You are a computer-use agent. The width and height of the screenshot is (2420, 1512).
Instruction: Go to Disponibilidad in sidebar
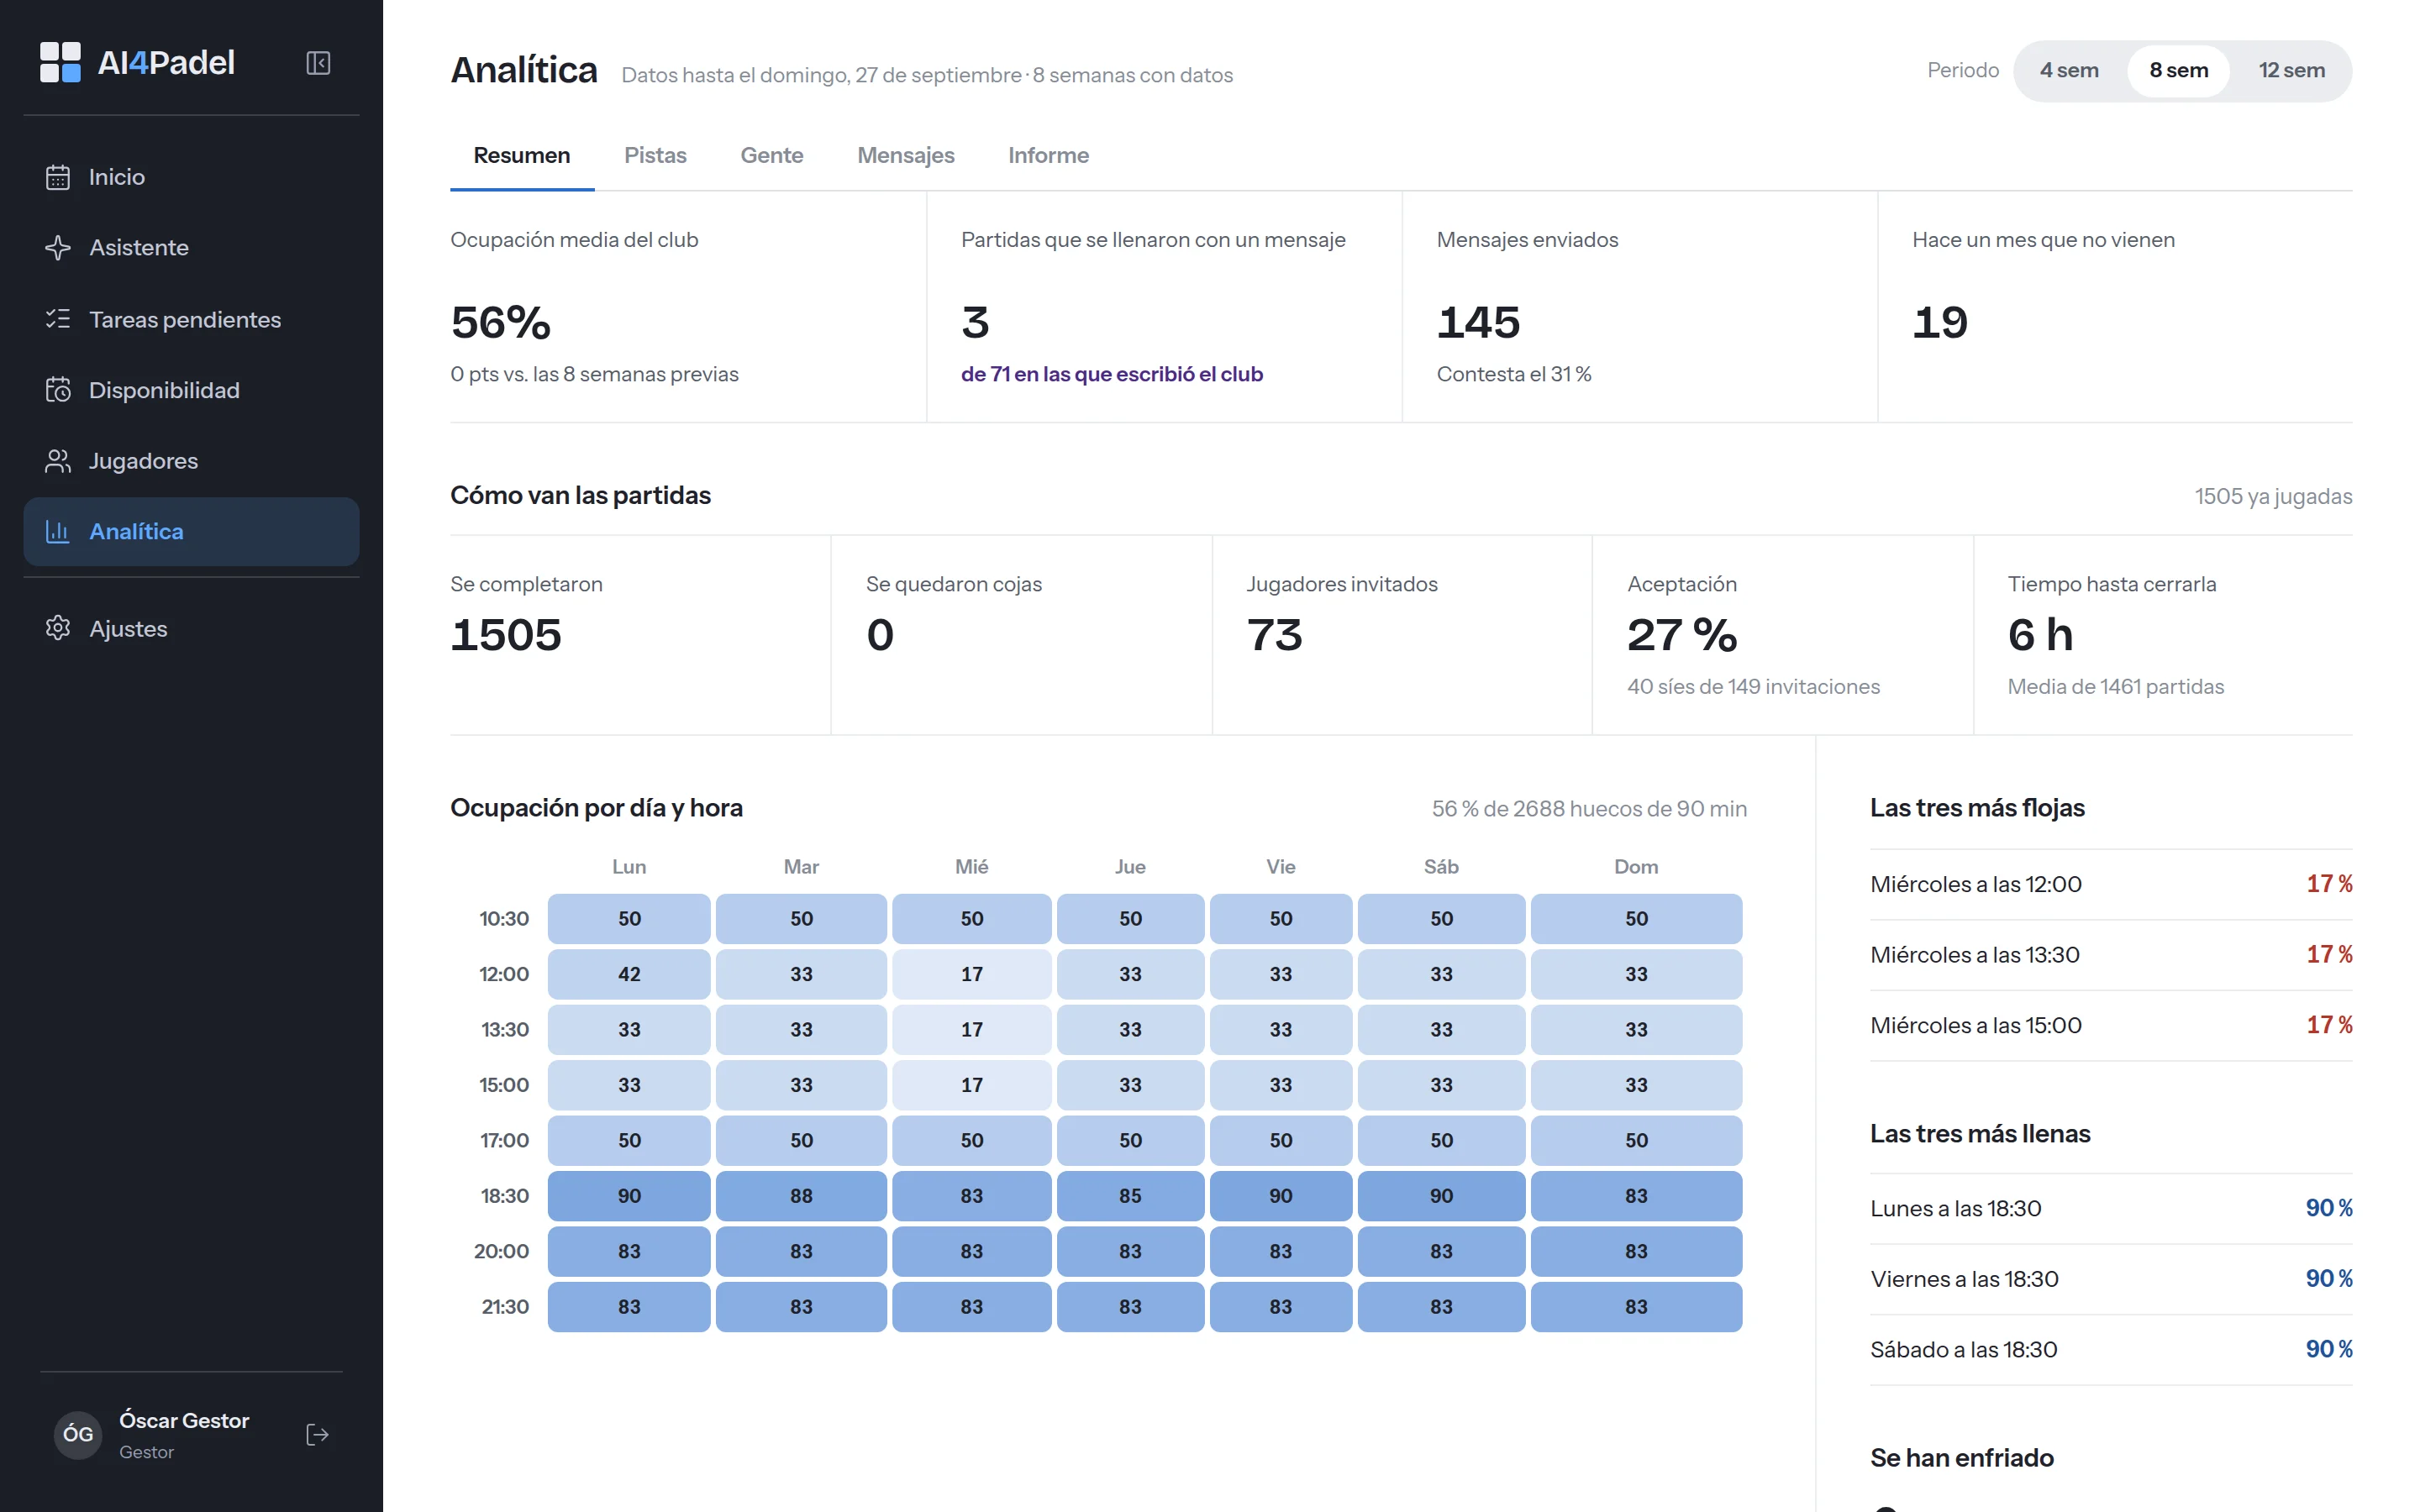coord(191,390)
